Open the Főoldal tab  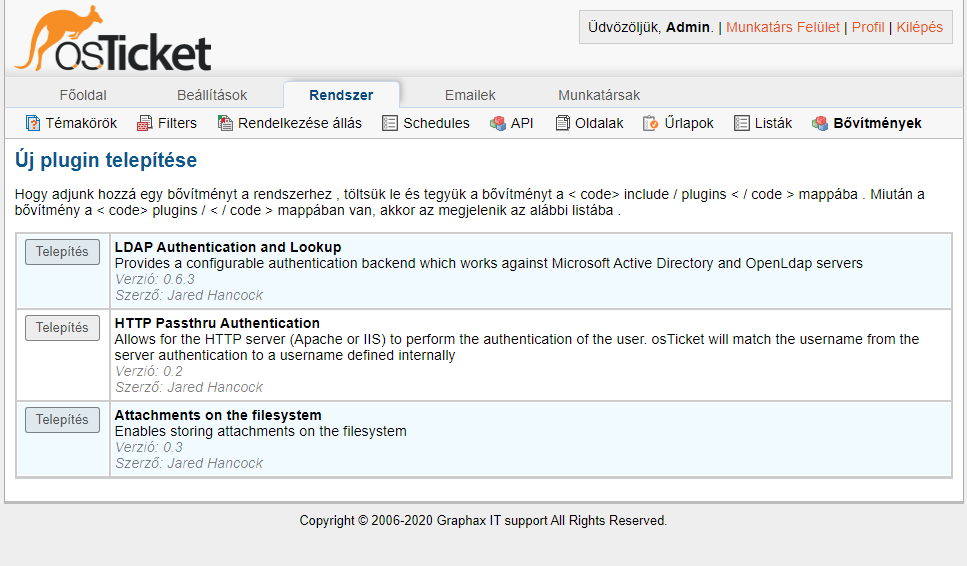tap(83, 95)
